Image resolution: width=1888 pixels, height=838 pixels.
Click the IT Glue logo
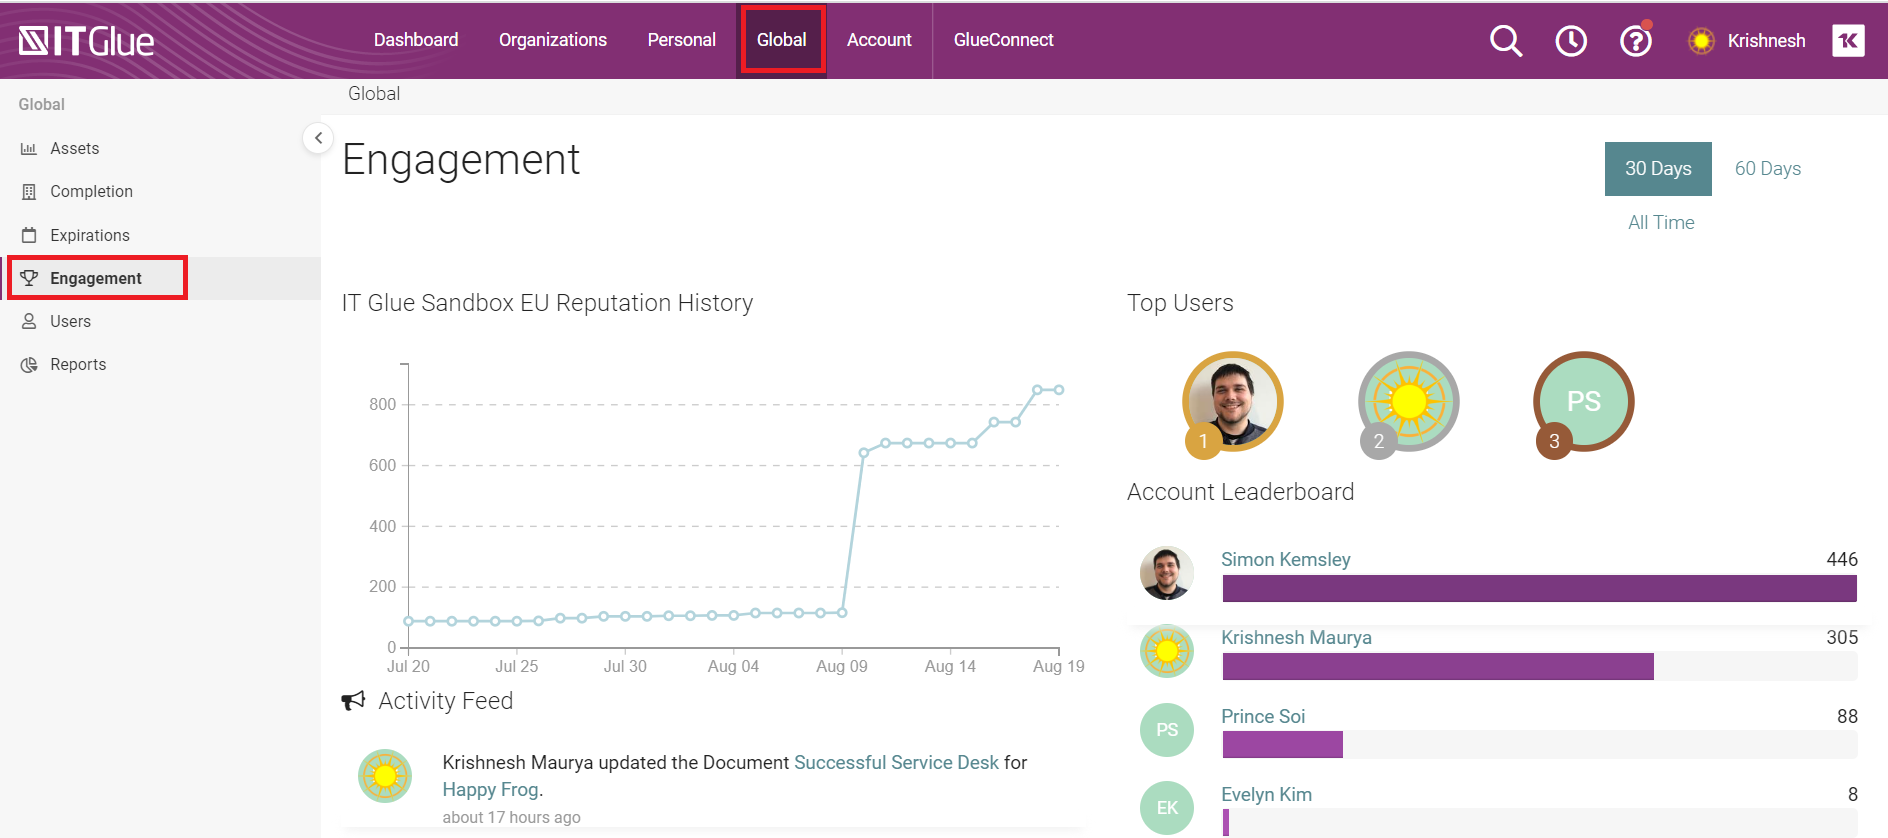(86, 41)
